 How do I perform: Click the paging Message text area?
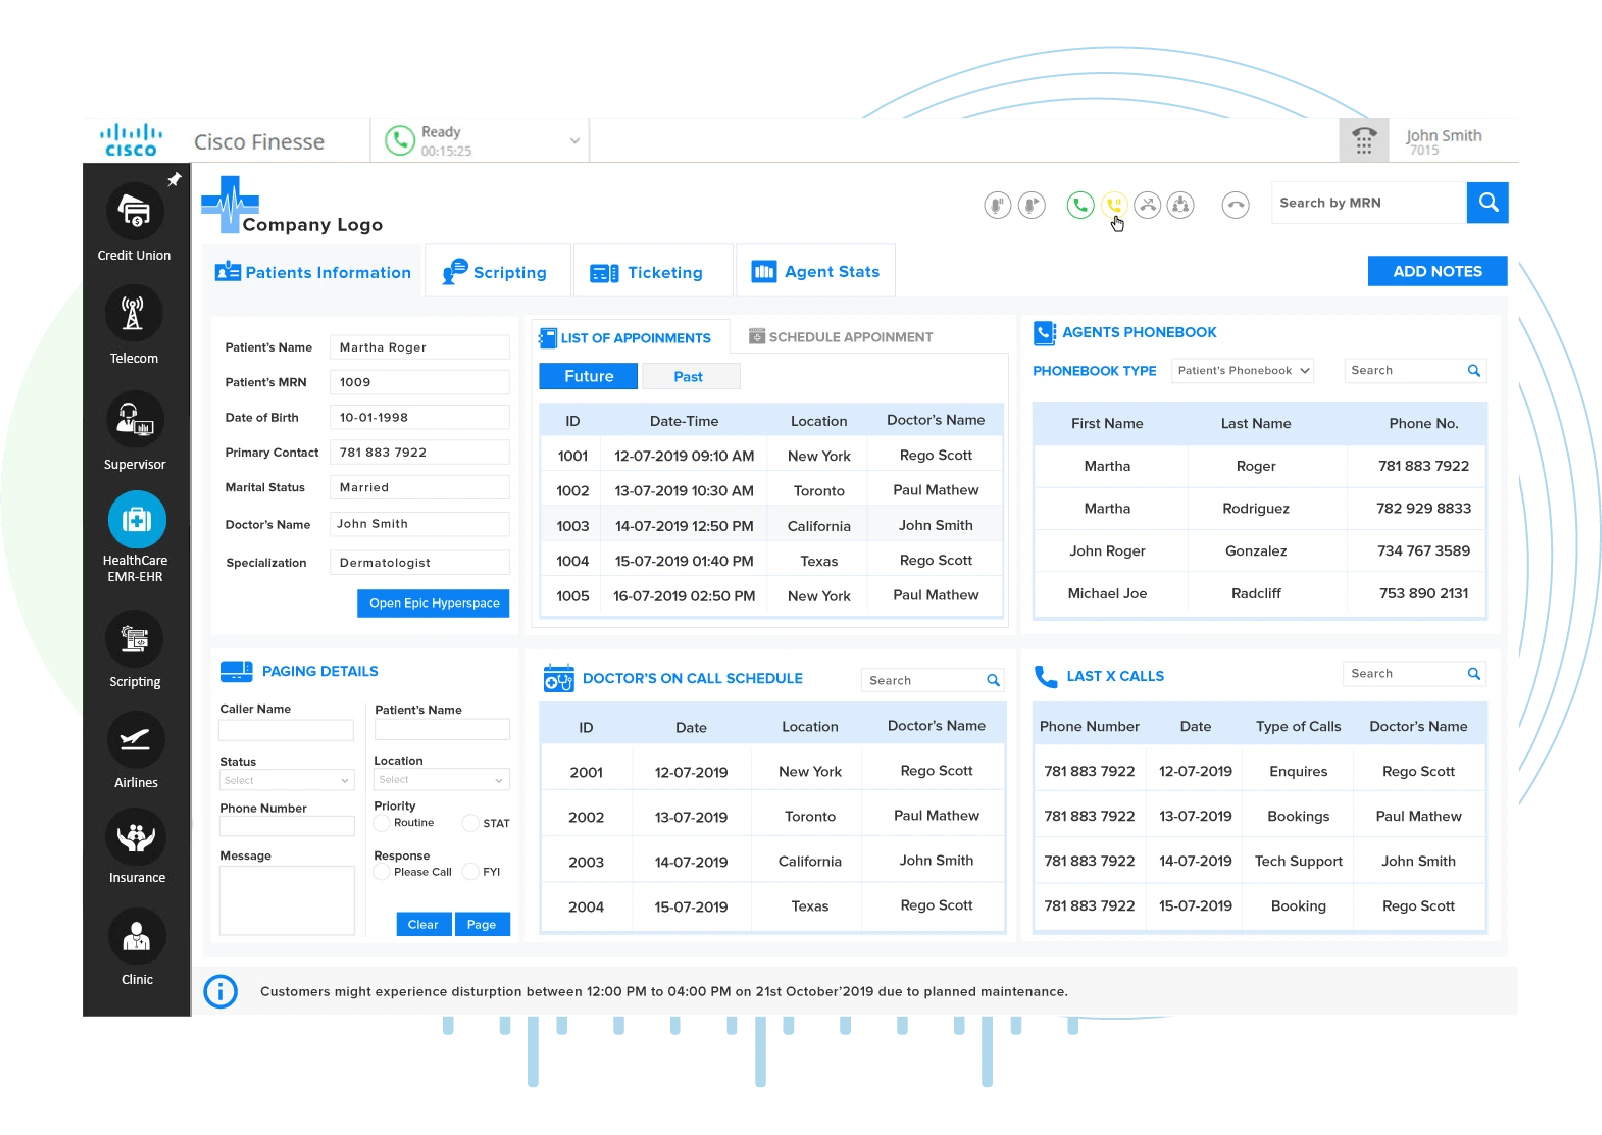click(x=287, y=901)
